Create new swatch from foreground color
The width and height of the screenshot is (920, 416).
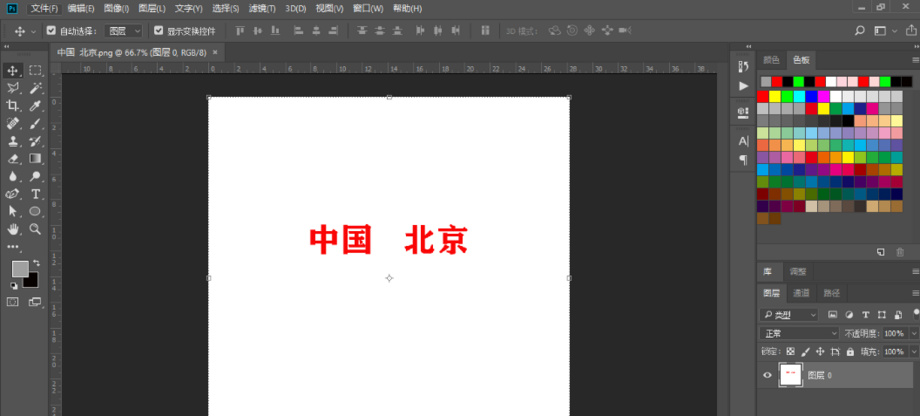(880, 252)
